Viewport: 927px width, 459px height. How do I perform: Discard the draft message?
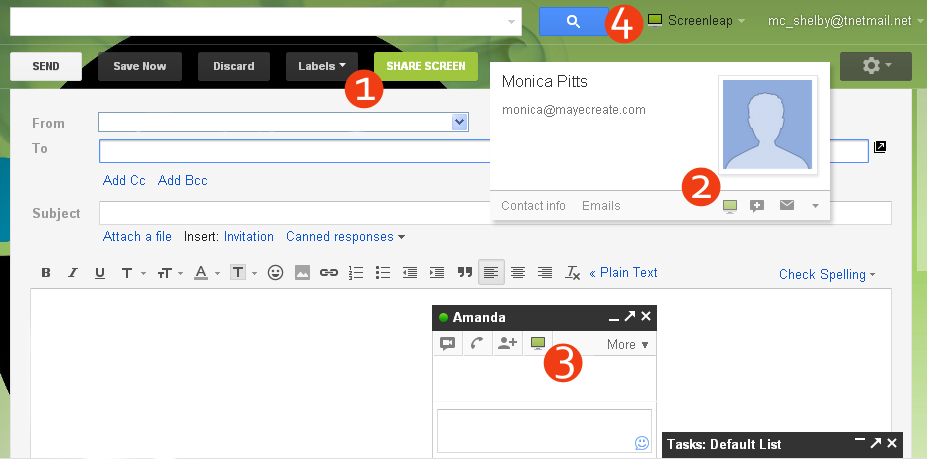[x=234, y=66]
